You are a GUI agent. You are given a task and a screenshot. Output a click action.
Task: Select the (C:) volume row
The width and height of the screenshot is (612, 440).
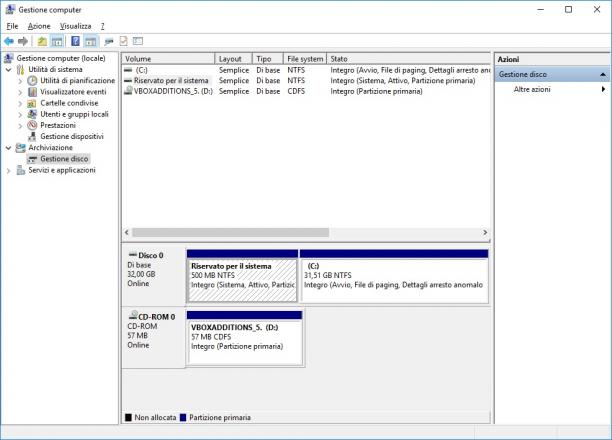(306, 70)
